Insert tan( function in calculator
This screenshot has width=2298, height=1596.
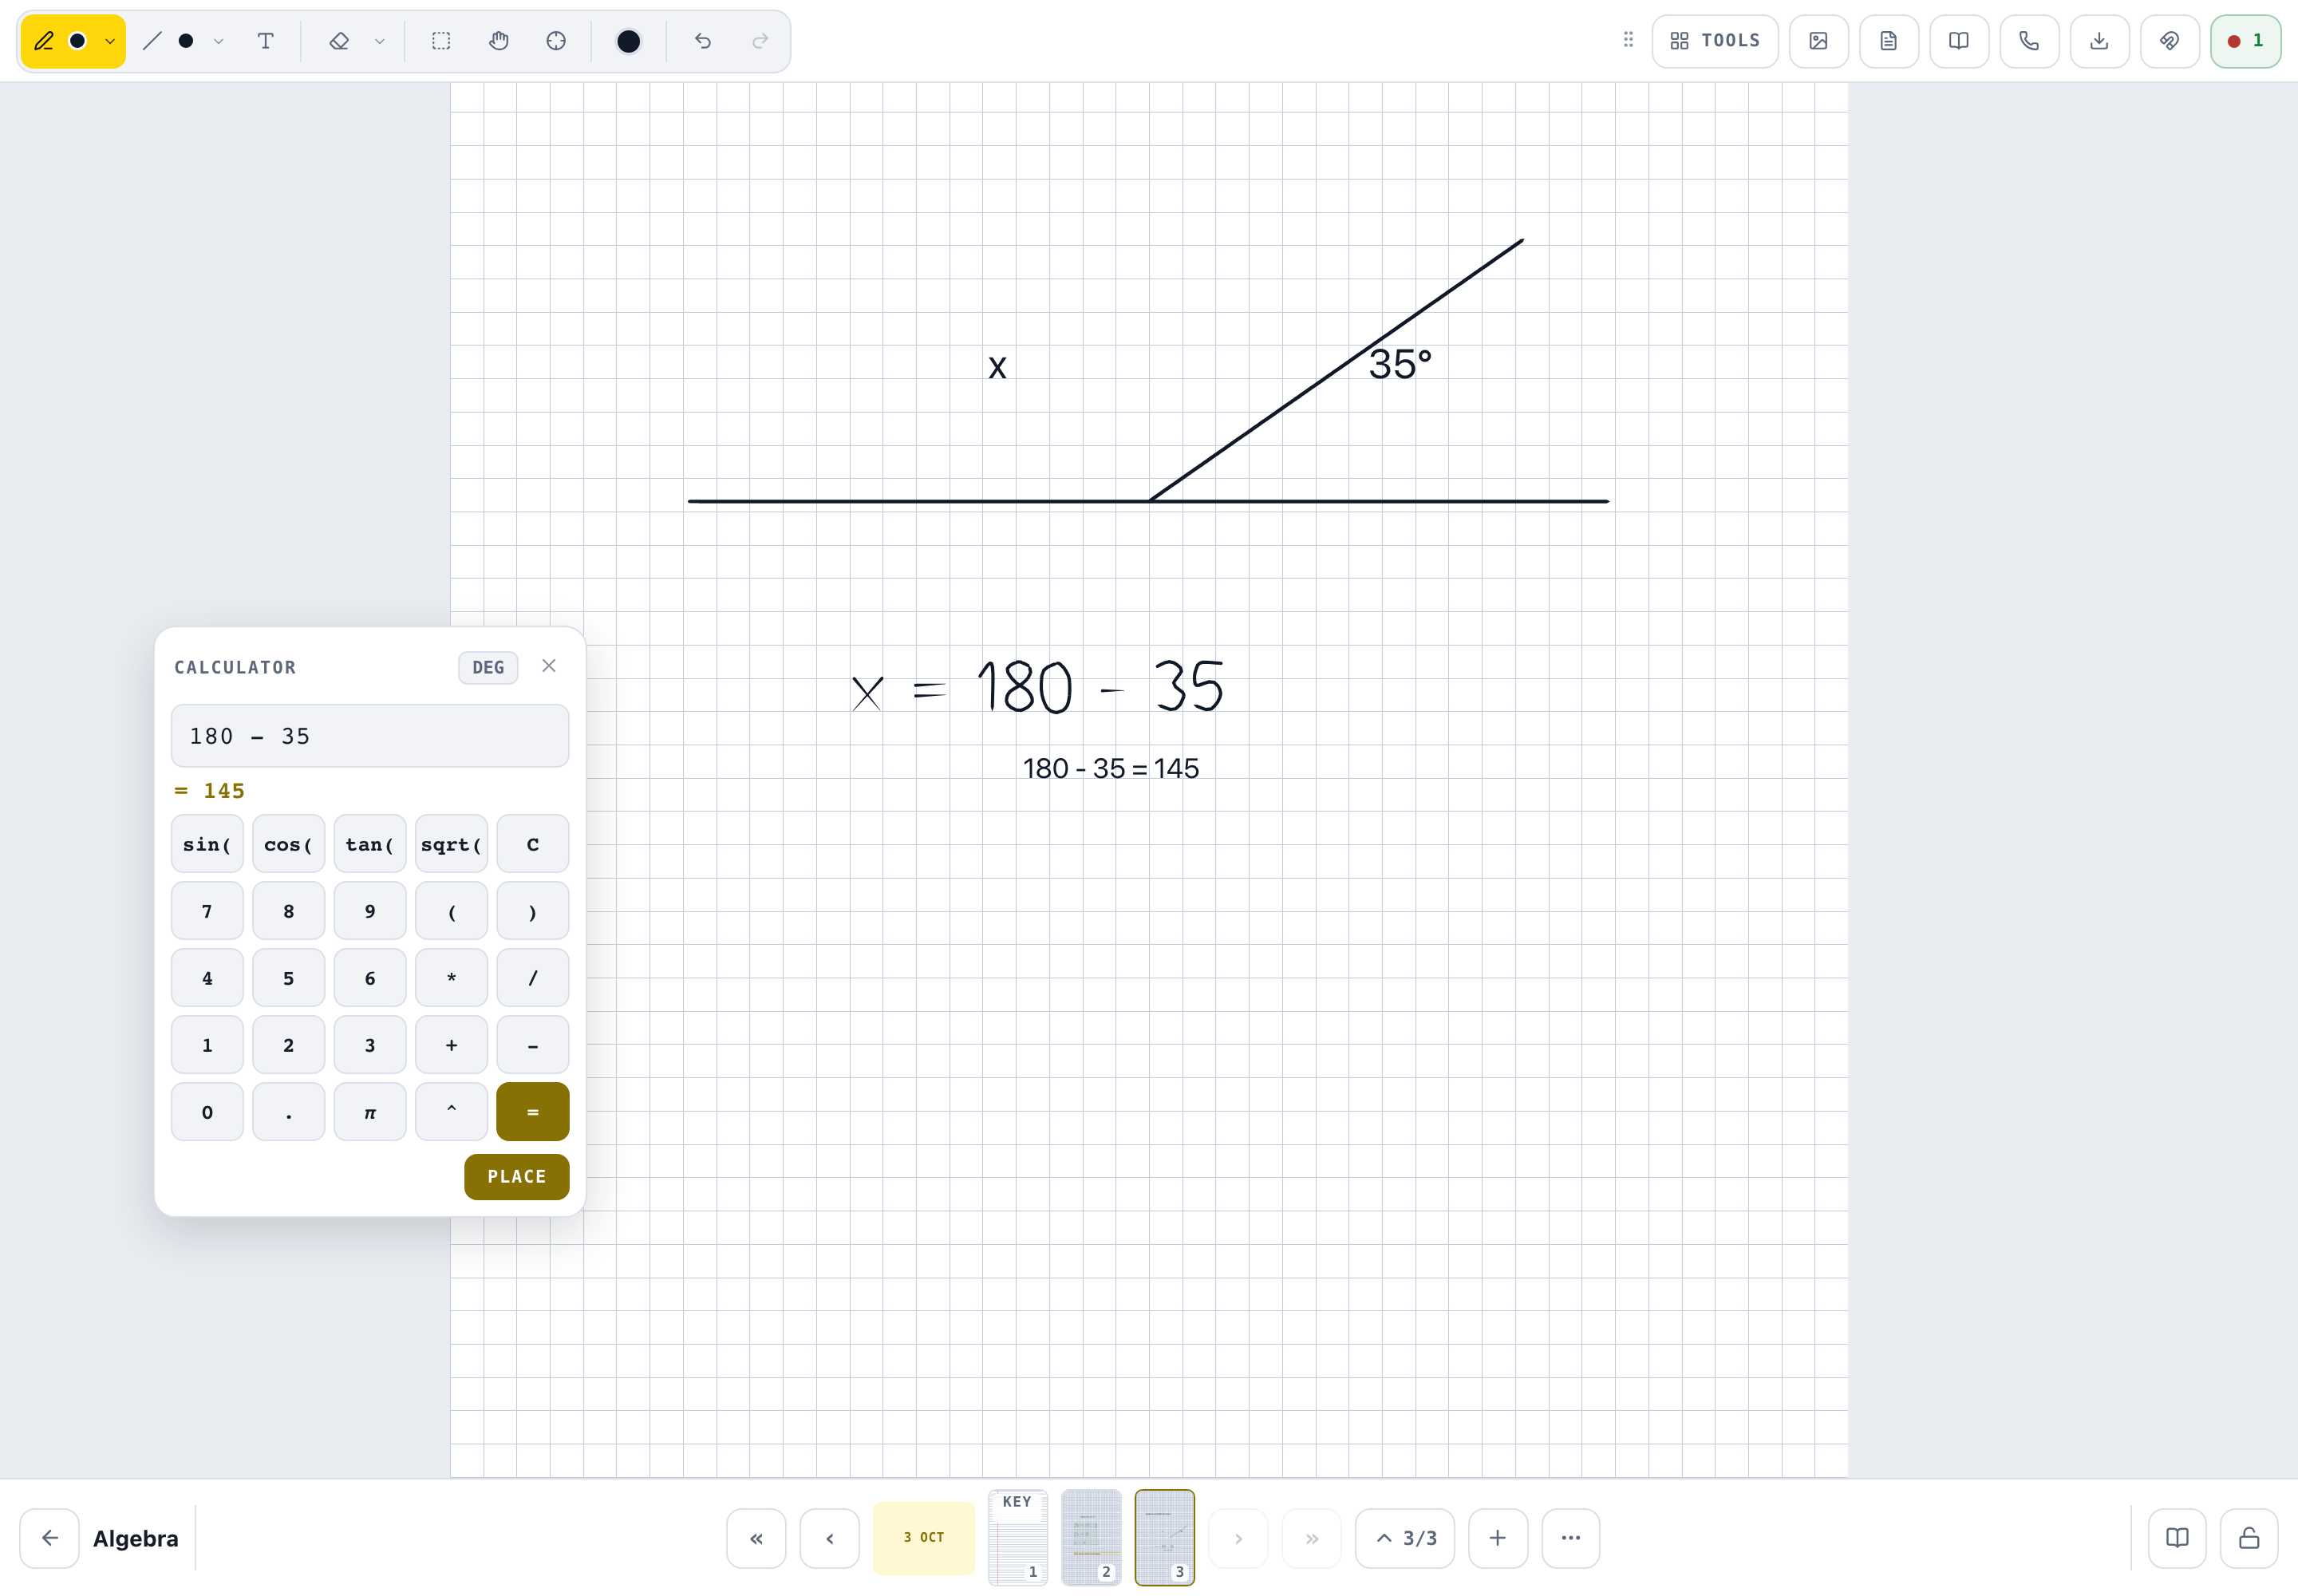370,844
